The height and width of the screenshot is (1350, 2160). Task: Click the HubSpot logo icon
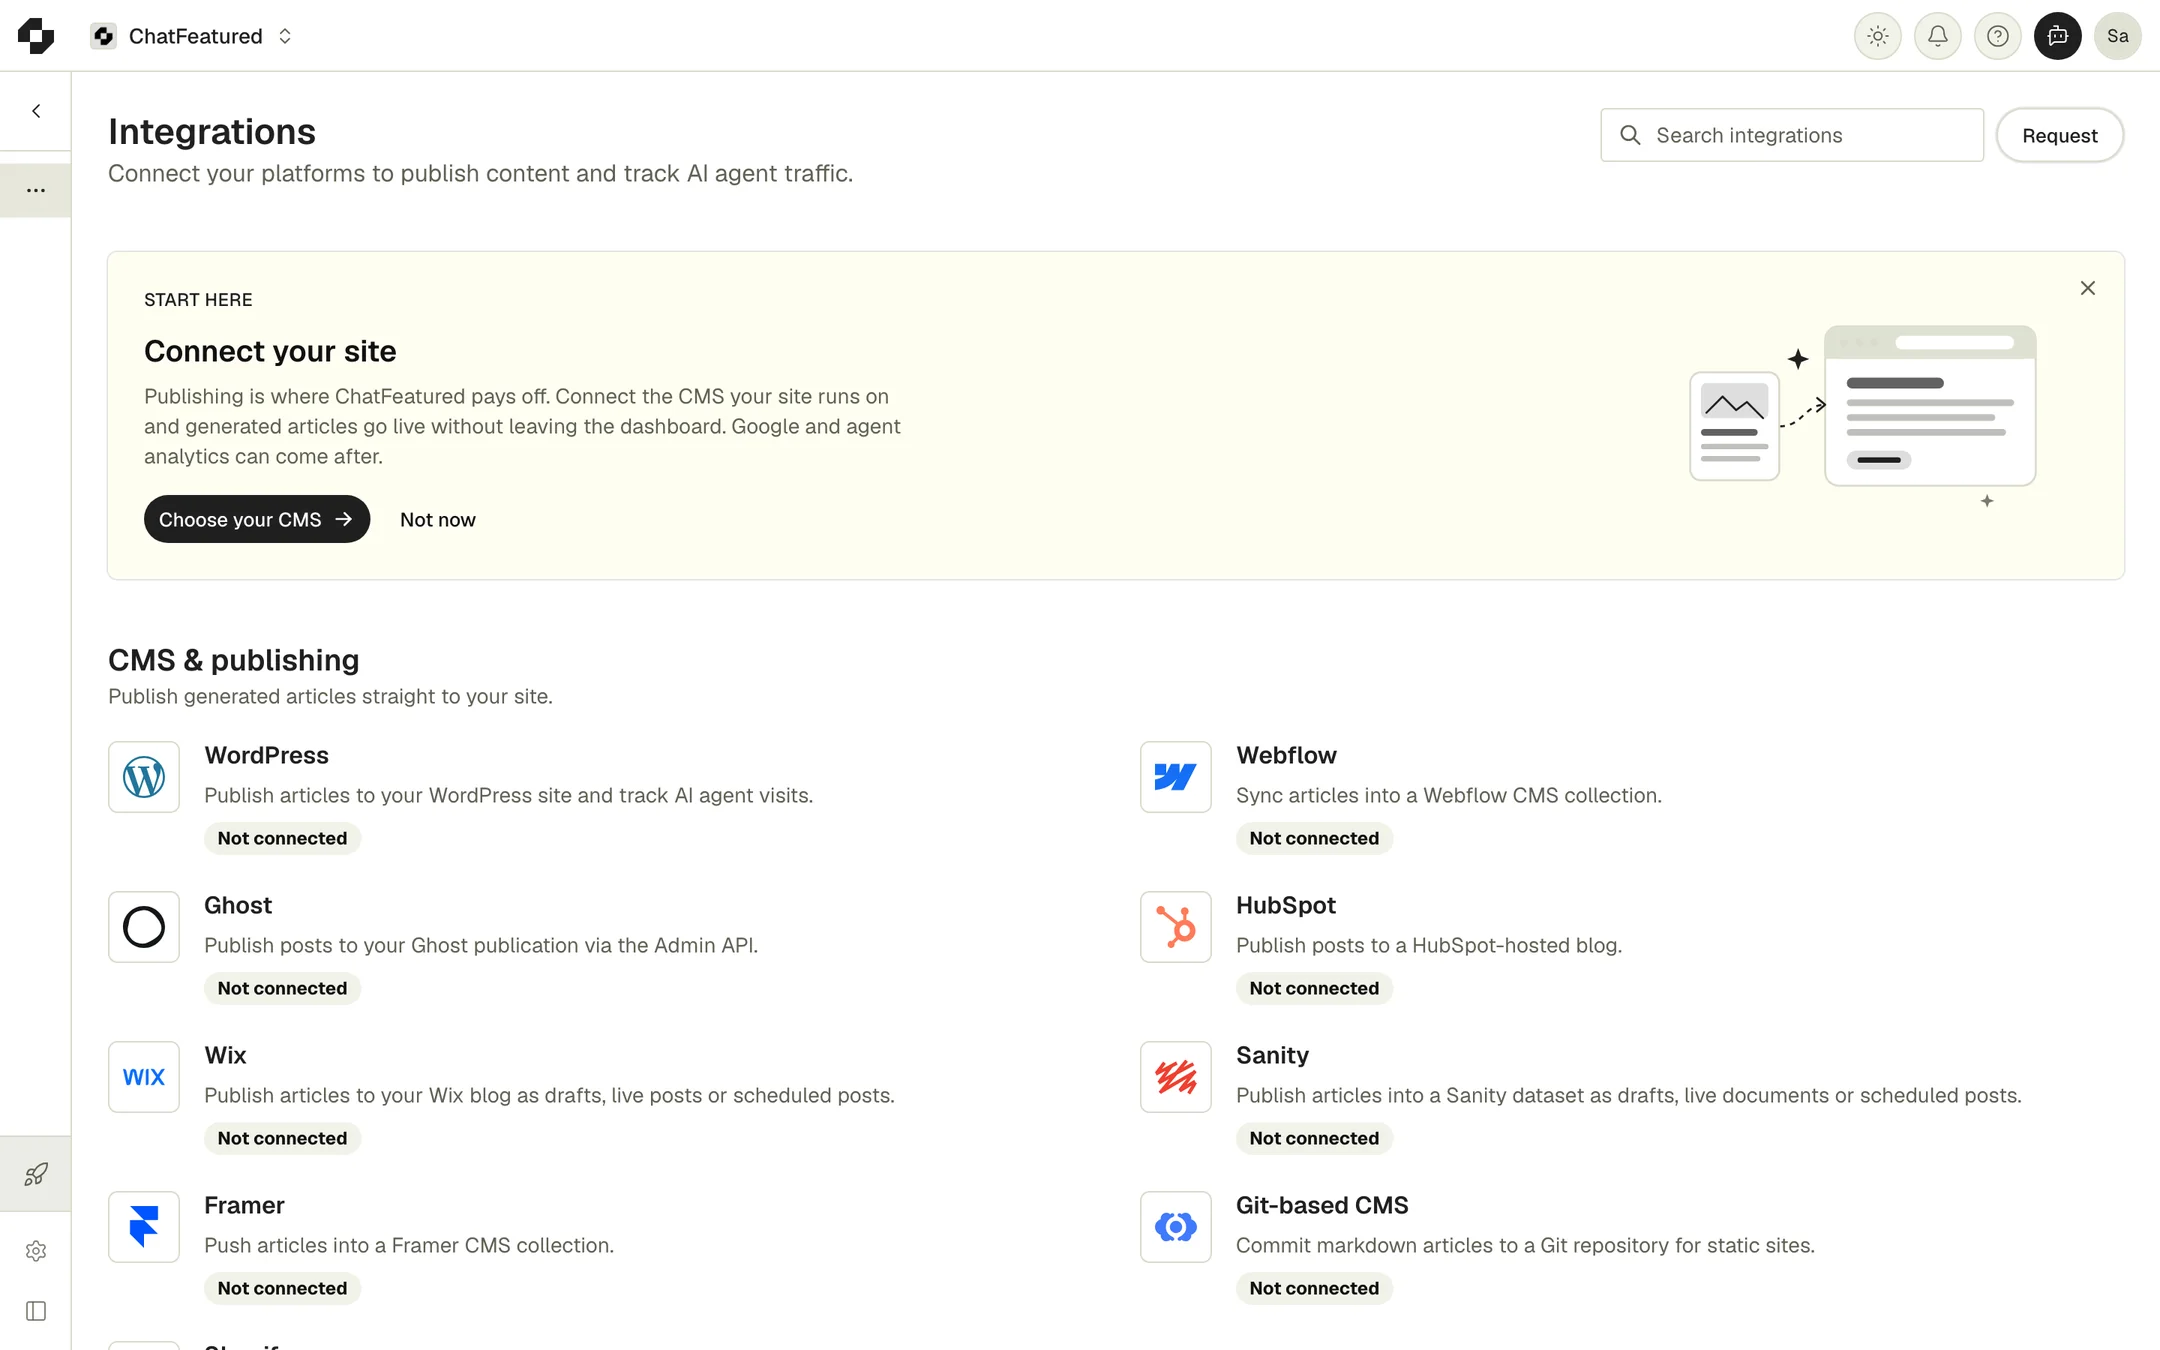click(x=1176, y=927)
